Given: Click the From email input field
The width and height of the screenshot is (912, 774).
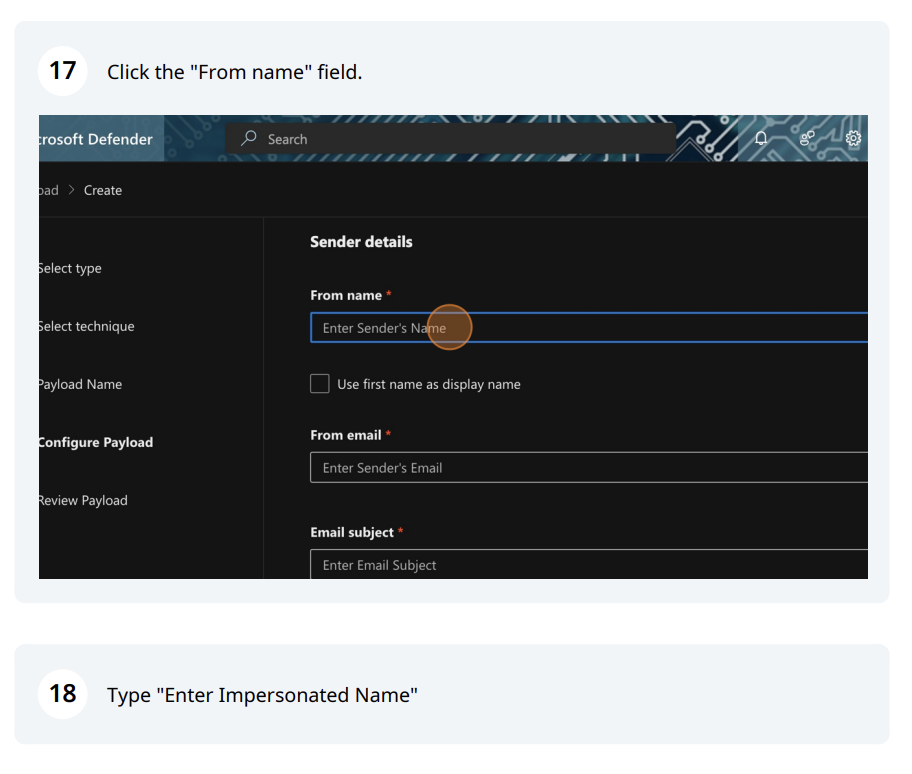Looking at the screenshot, I should pos(588,468).
